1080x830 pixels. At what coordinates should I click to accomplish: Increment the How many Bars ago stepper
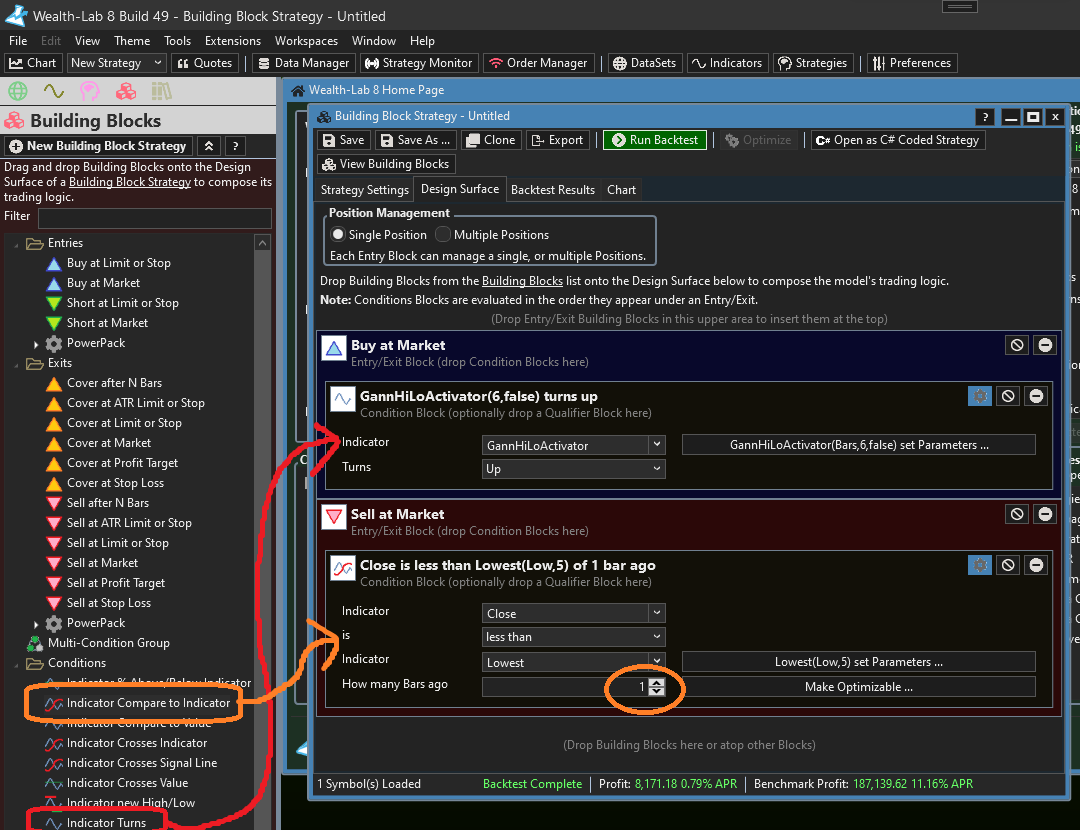[656, 682]
